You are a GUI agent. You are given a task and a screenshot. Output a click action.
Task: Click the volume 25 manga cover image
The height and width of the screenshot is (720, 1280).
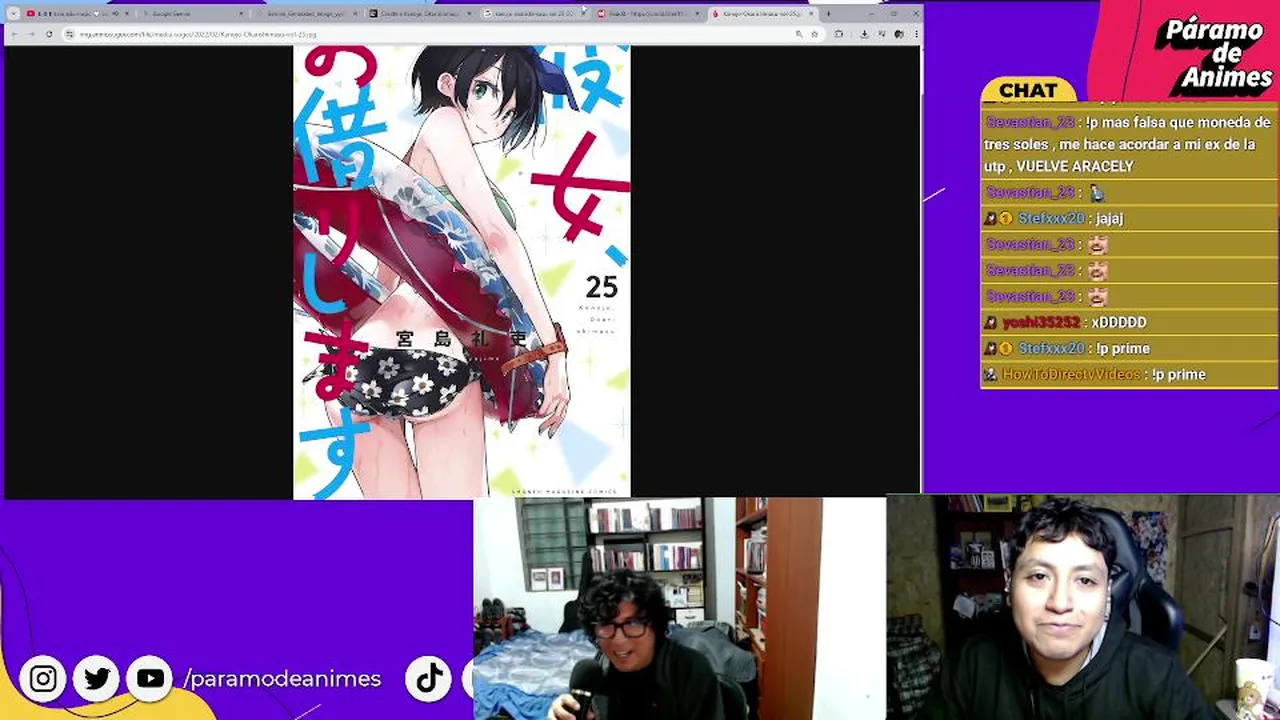tap(461, 272)
